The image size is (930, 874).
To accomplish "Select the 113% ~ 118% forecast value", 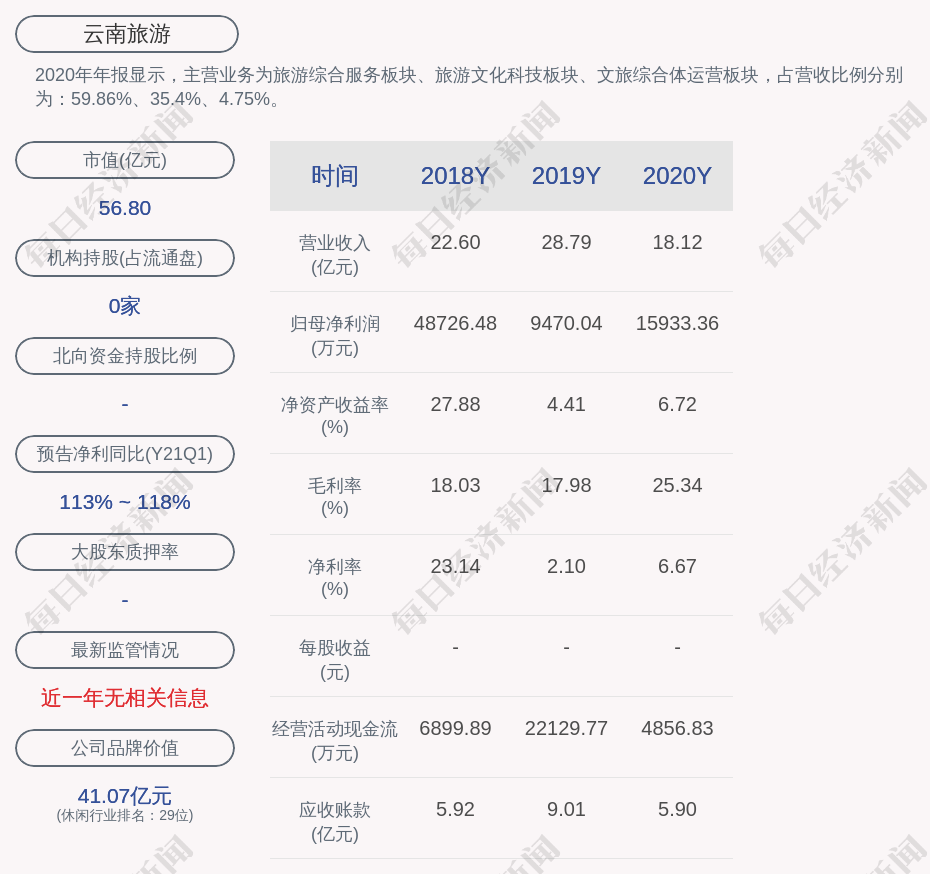I will coord(125,502).
